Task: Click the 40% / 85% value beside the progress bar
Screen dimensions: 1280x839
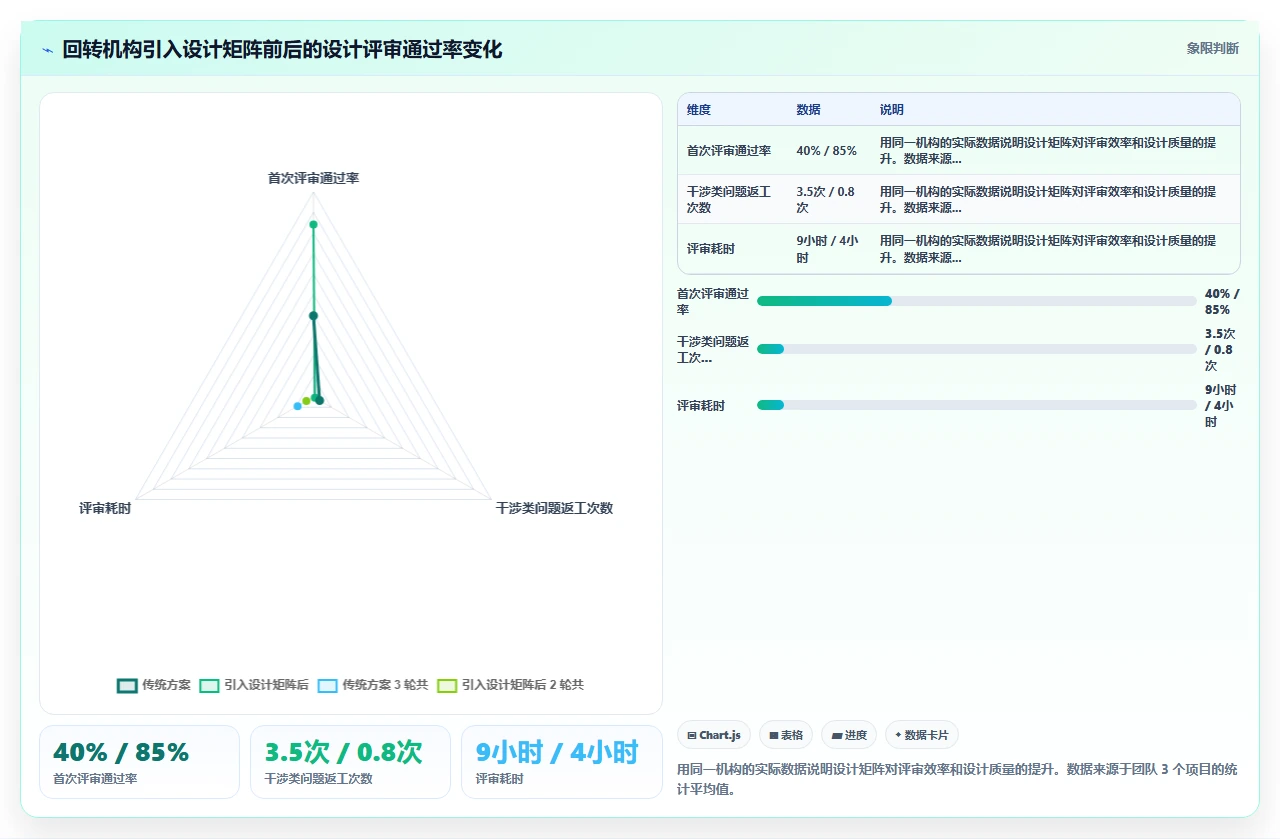Action: [1222, 301]
